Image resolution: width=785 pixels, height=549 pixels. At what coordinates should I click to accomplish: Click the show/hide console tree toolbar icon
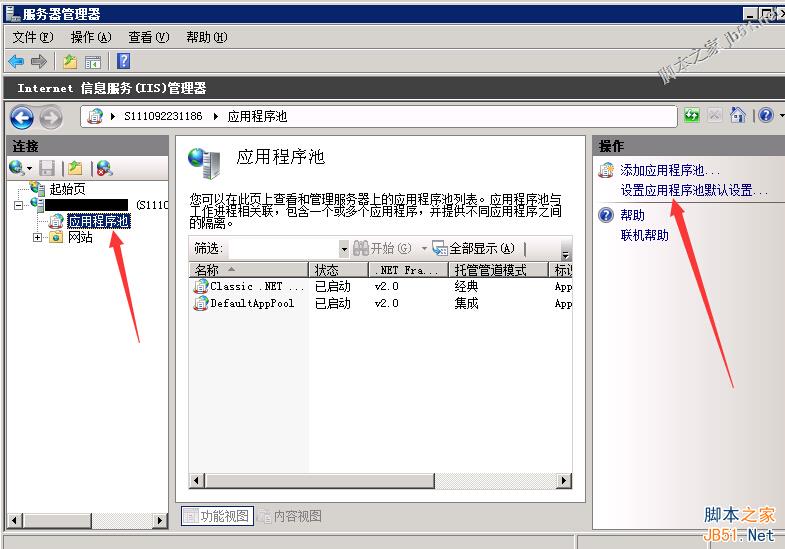click(x=92, y=62)
